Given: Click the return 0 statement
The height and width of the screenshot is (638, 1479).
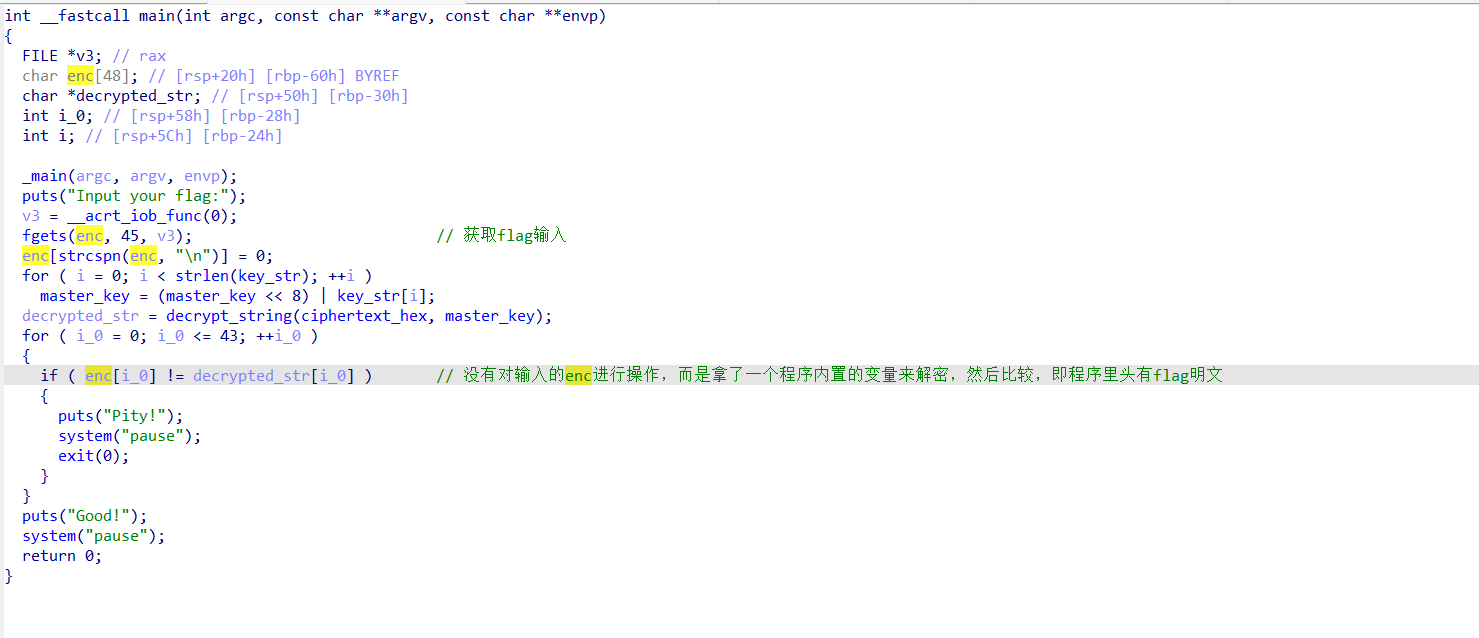Looking at the screenshot, I should [62, 556].
